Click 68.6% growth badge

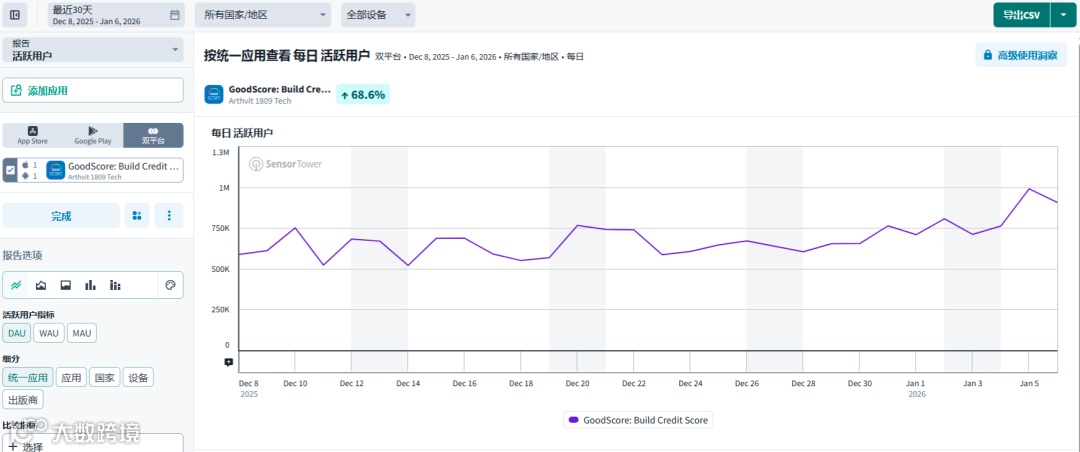(363, 95)
